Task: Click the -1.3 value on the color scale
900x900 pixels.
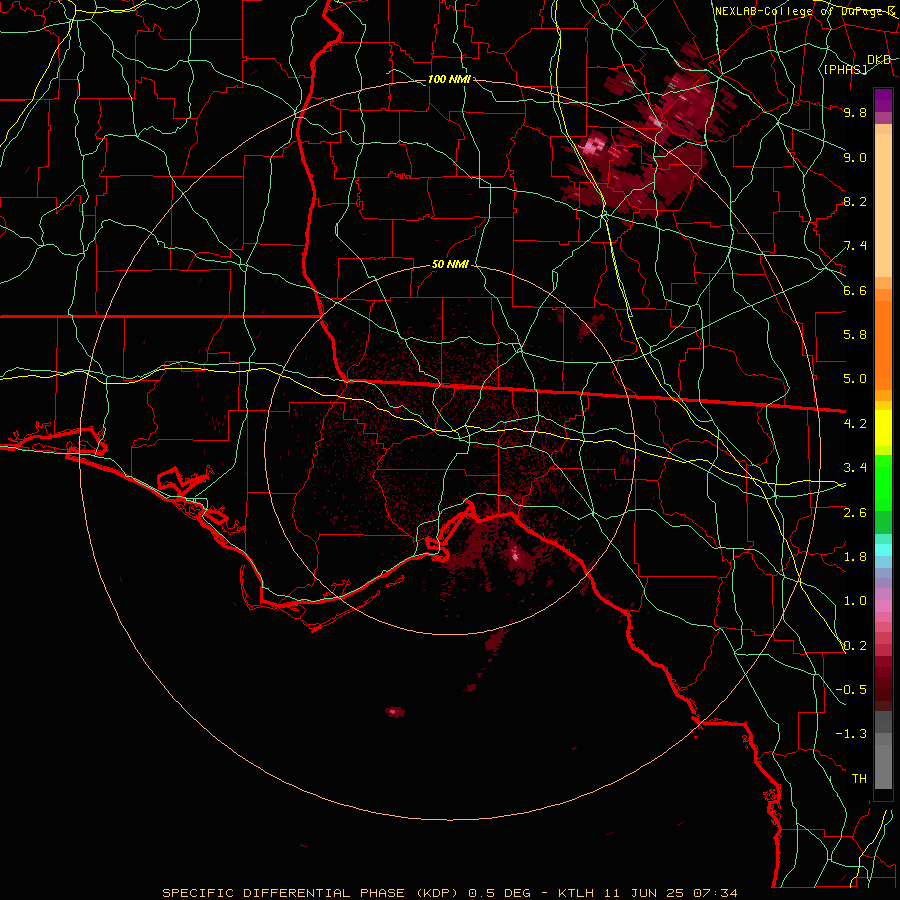Action: [x=851, y=734]
